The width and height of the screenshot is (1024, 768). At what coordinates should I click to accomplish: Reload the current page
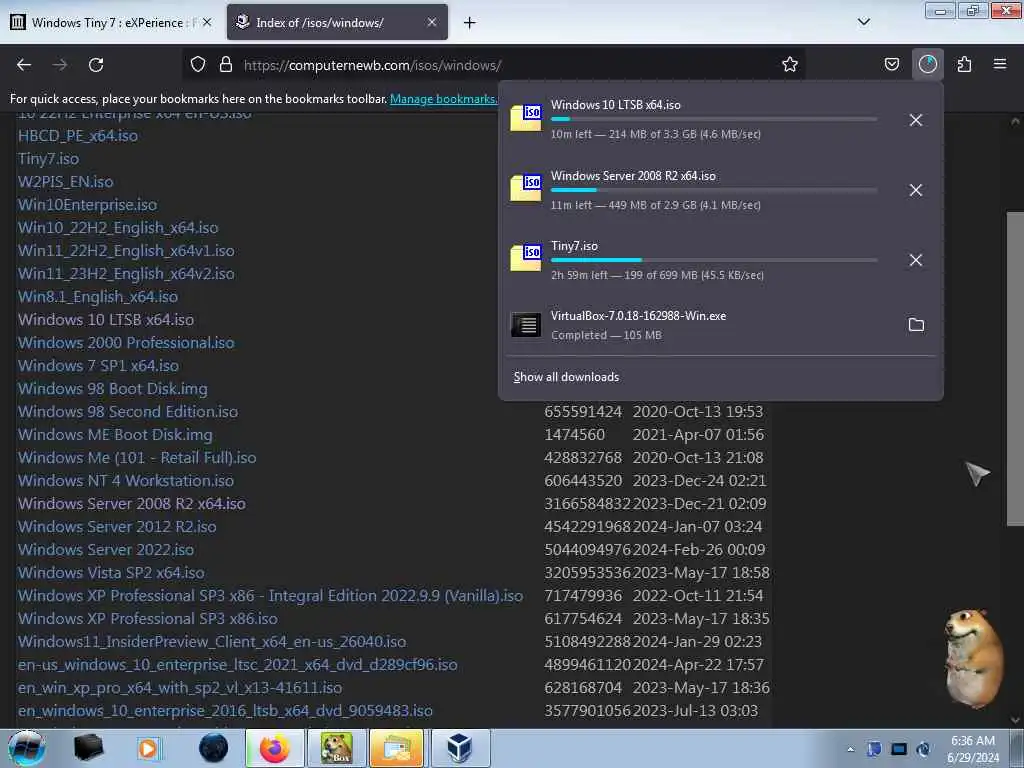pos(96,65)
